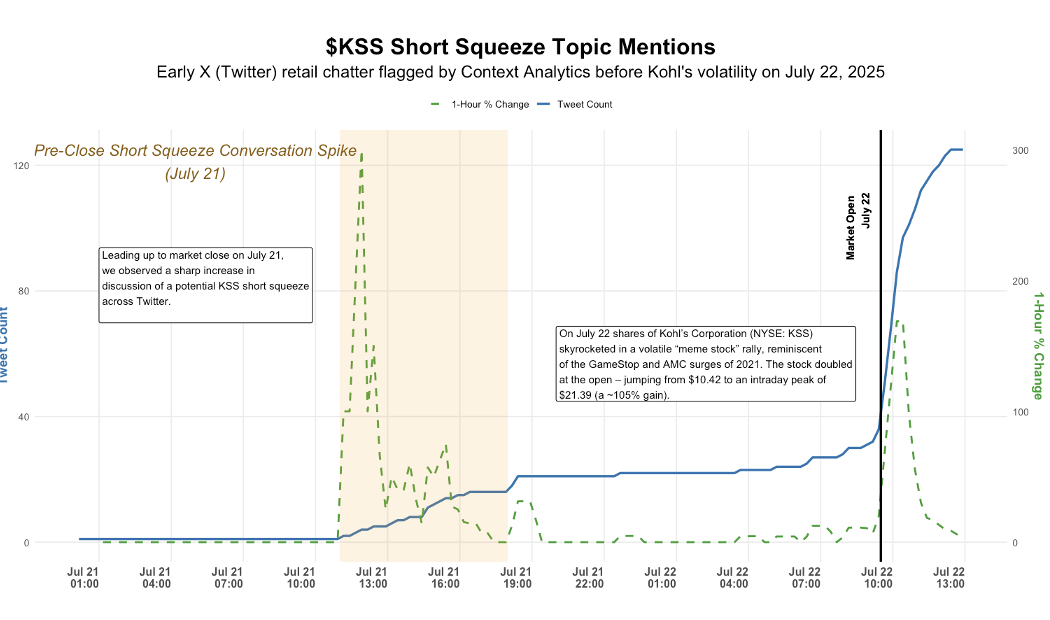Click the "1-Hour % Change" right axis title

[x=1038, y=345]
